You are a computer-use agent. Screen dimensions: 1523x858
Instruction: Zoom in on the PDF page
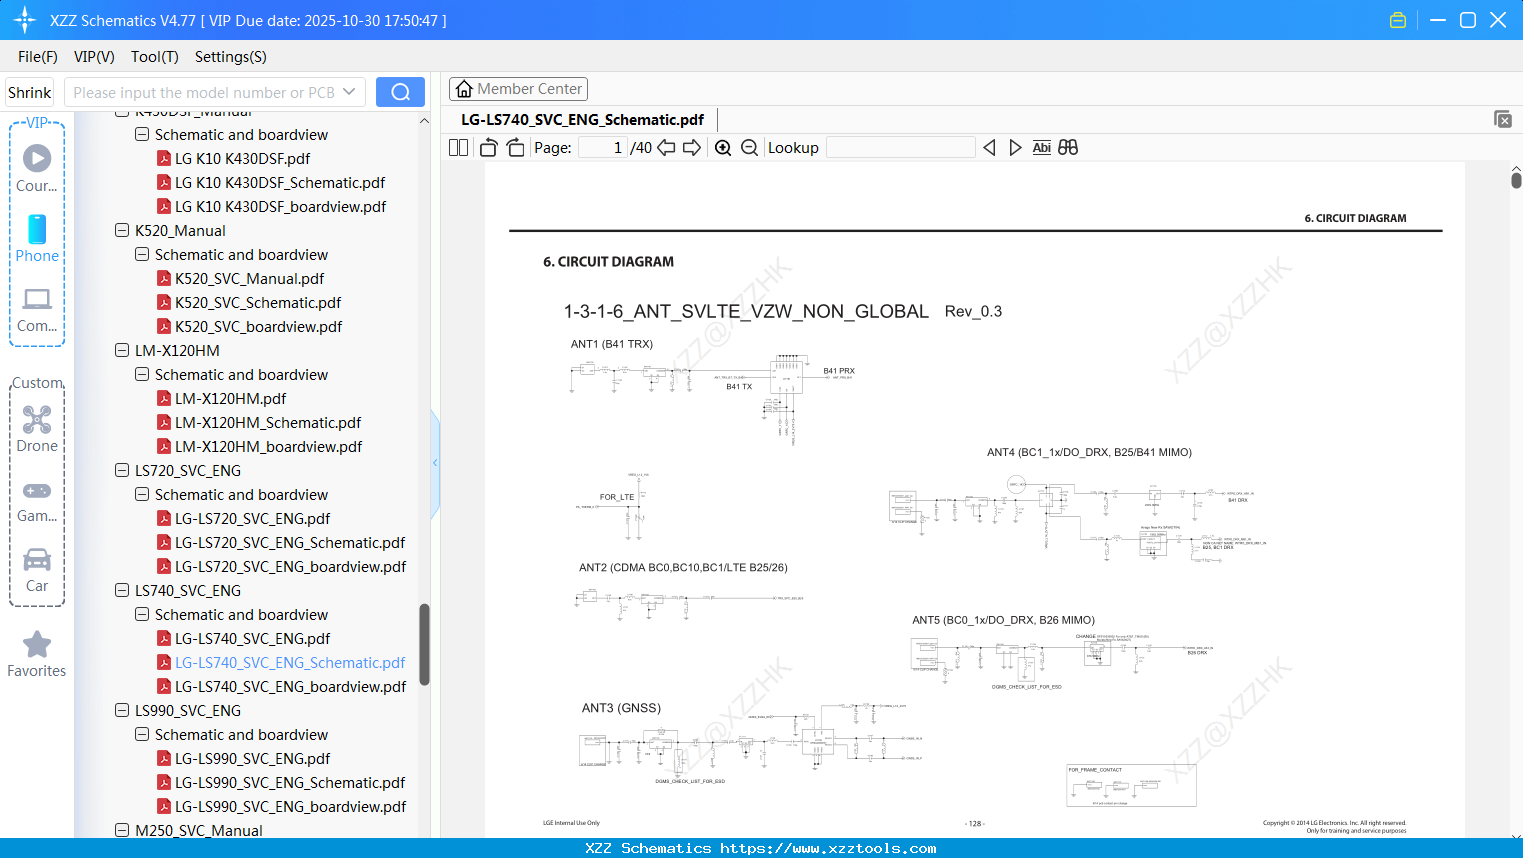(x=722, y=147)
